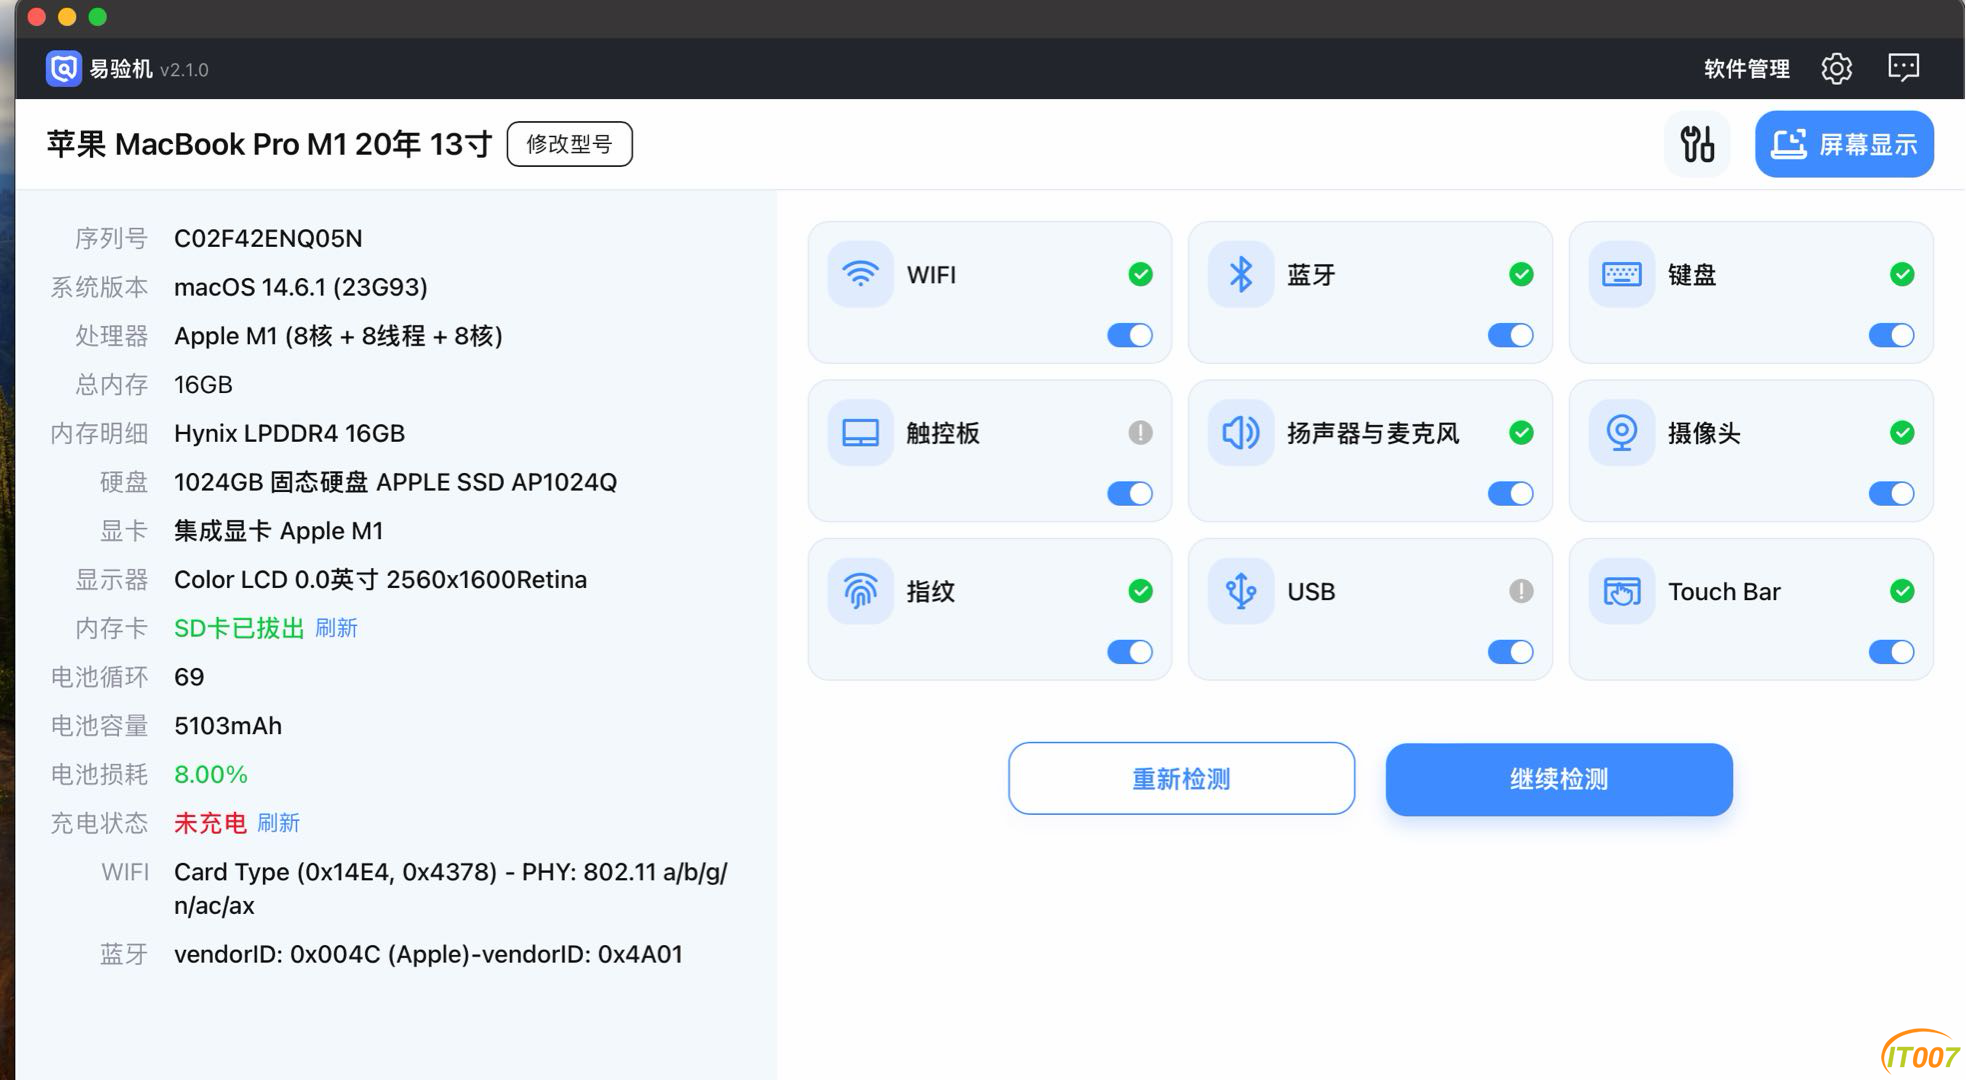Image resolution: width=1966 pixels, height=1080 pixels.
Task: Toggle the 摄像头 test switch
Action: click(x=1892, y=493)
